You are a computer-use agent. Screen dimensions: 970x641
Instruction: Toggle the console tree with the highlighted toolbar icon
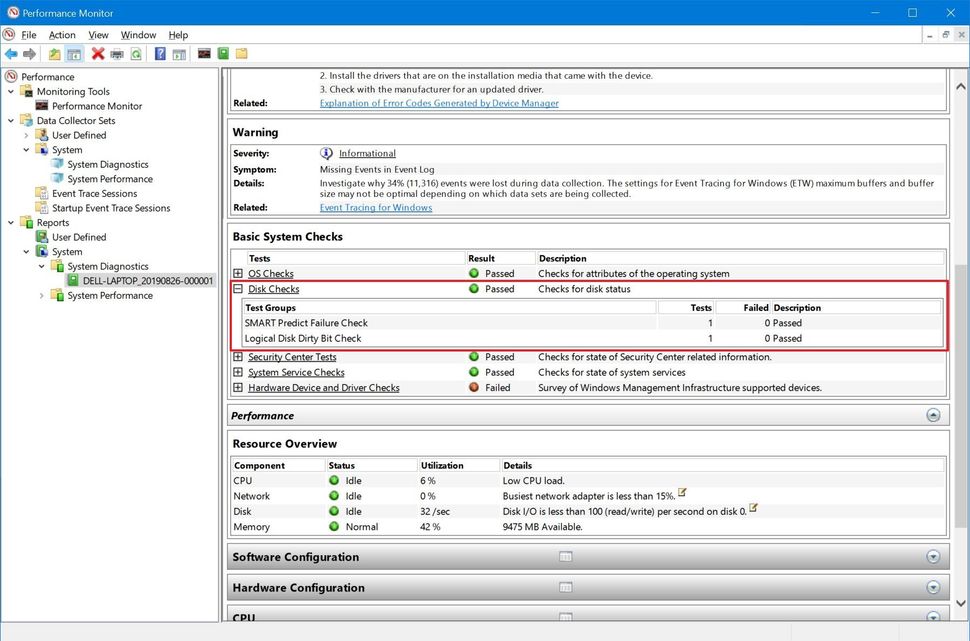(x=75, y=53)
